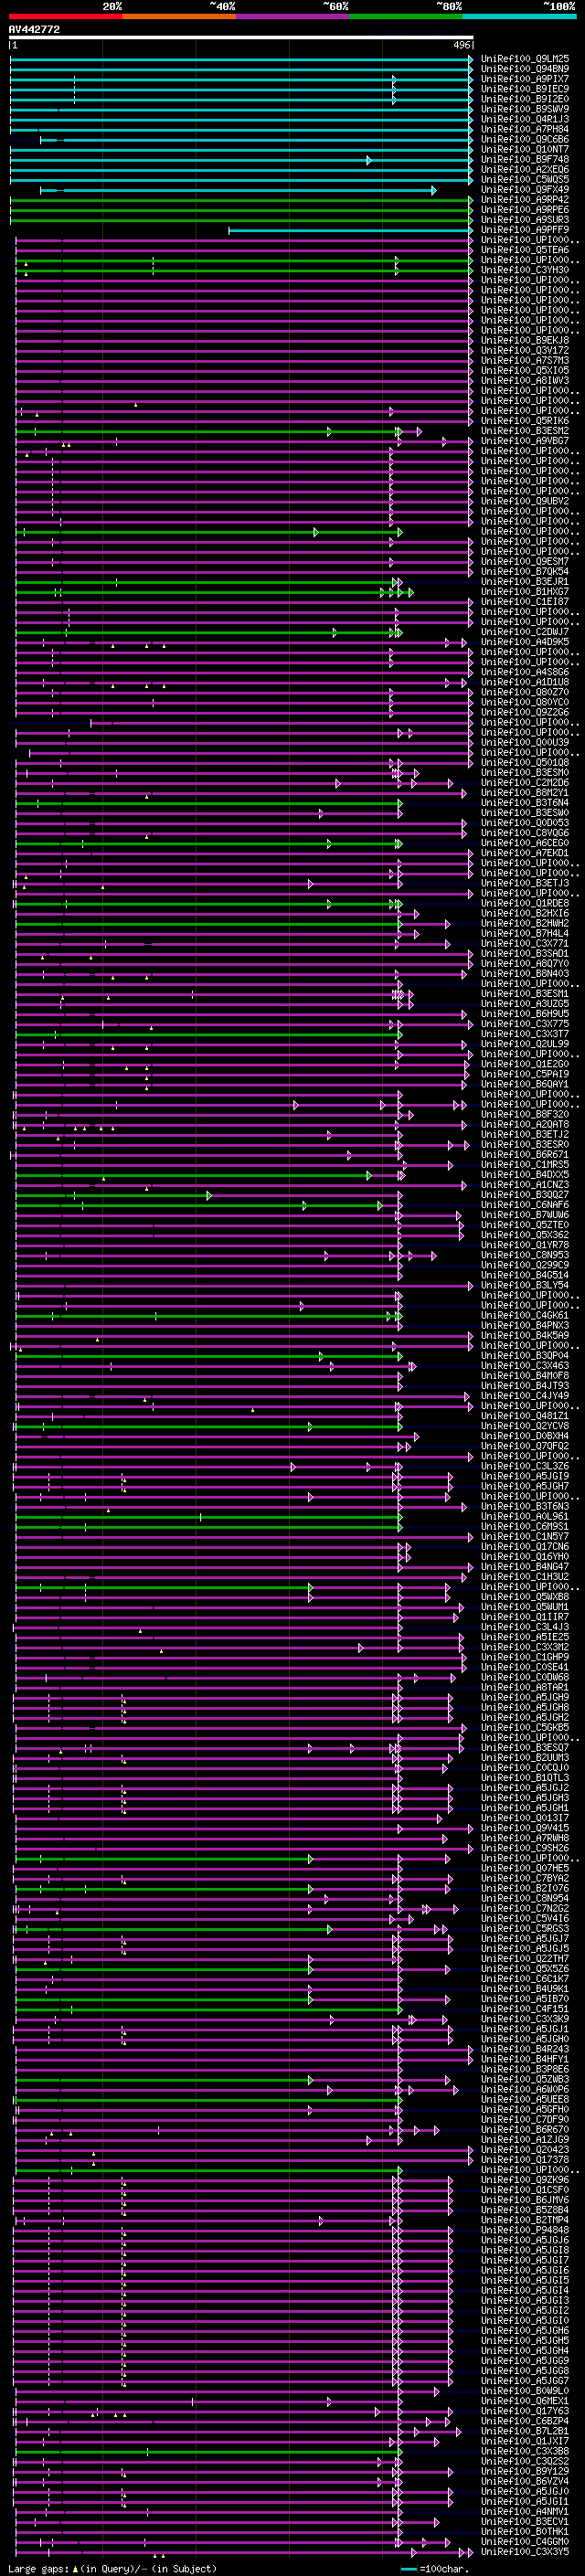Select the UniRef100_B9F748 label
The height and width of the screenshot is (2576, 585).
(x=525, y=159)
